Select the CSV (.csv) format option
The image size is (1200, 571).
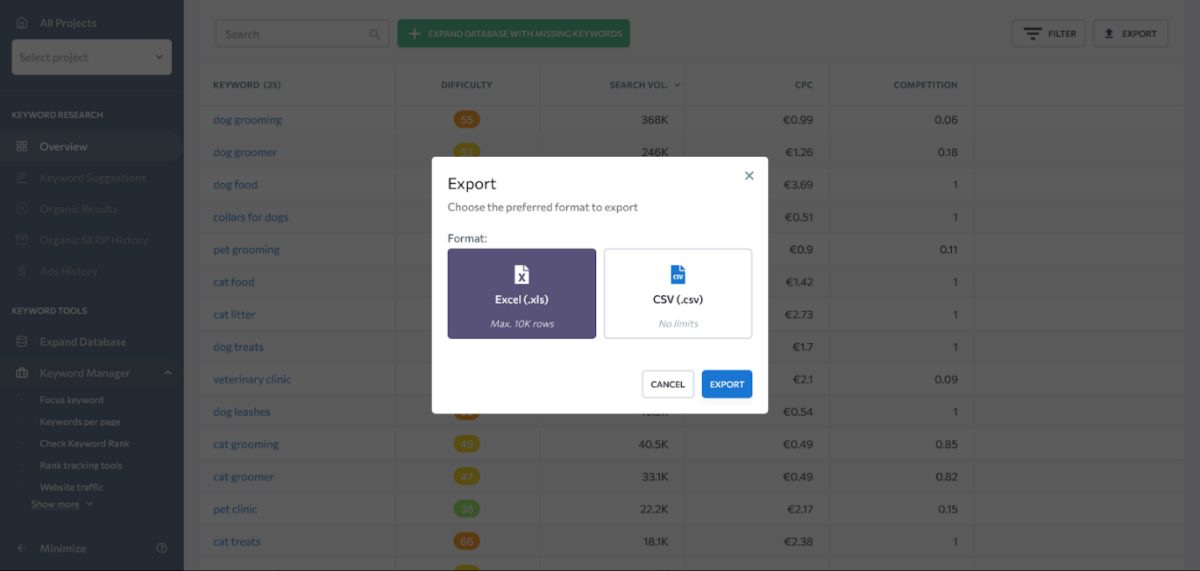click(677, 293)
